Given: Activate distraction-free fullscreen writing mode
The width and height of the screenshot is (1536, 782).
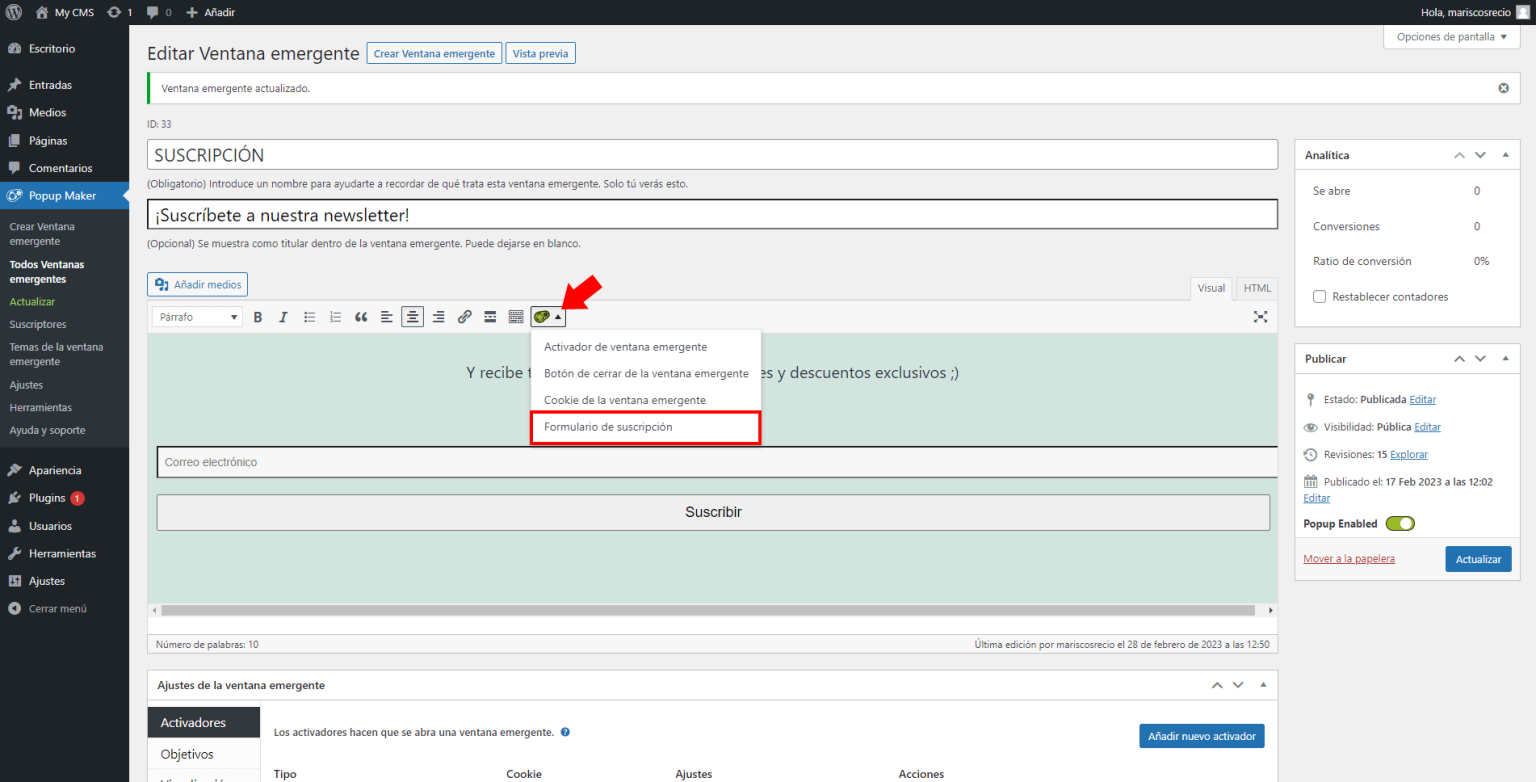Looking at the screenshot, I should click(x=1260, y=316).
